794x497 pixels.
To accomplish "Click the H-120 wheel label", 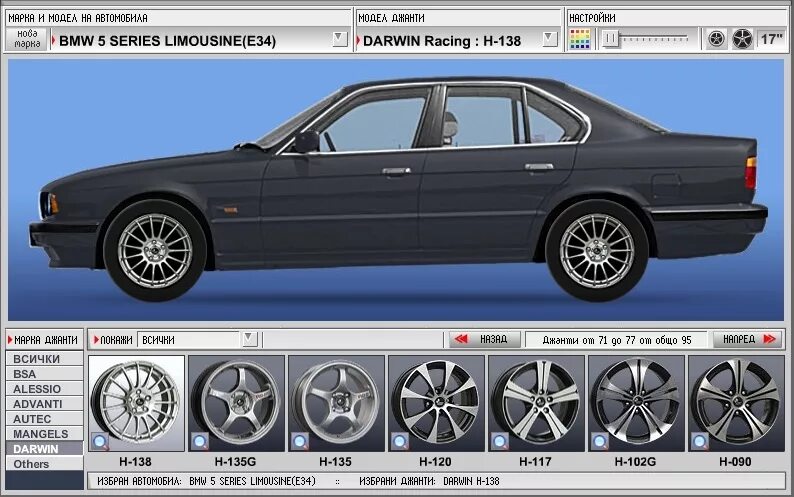I will point(435,462).
